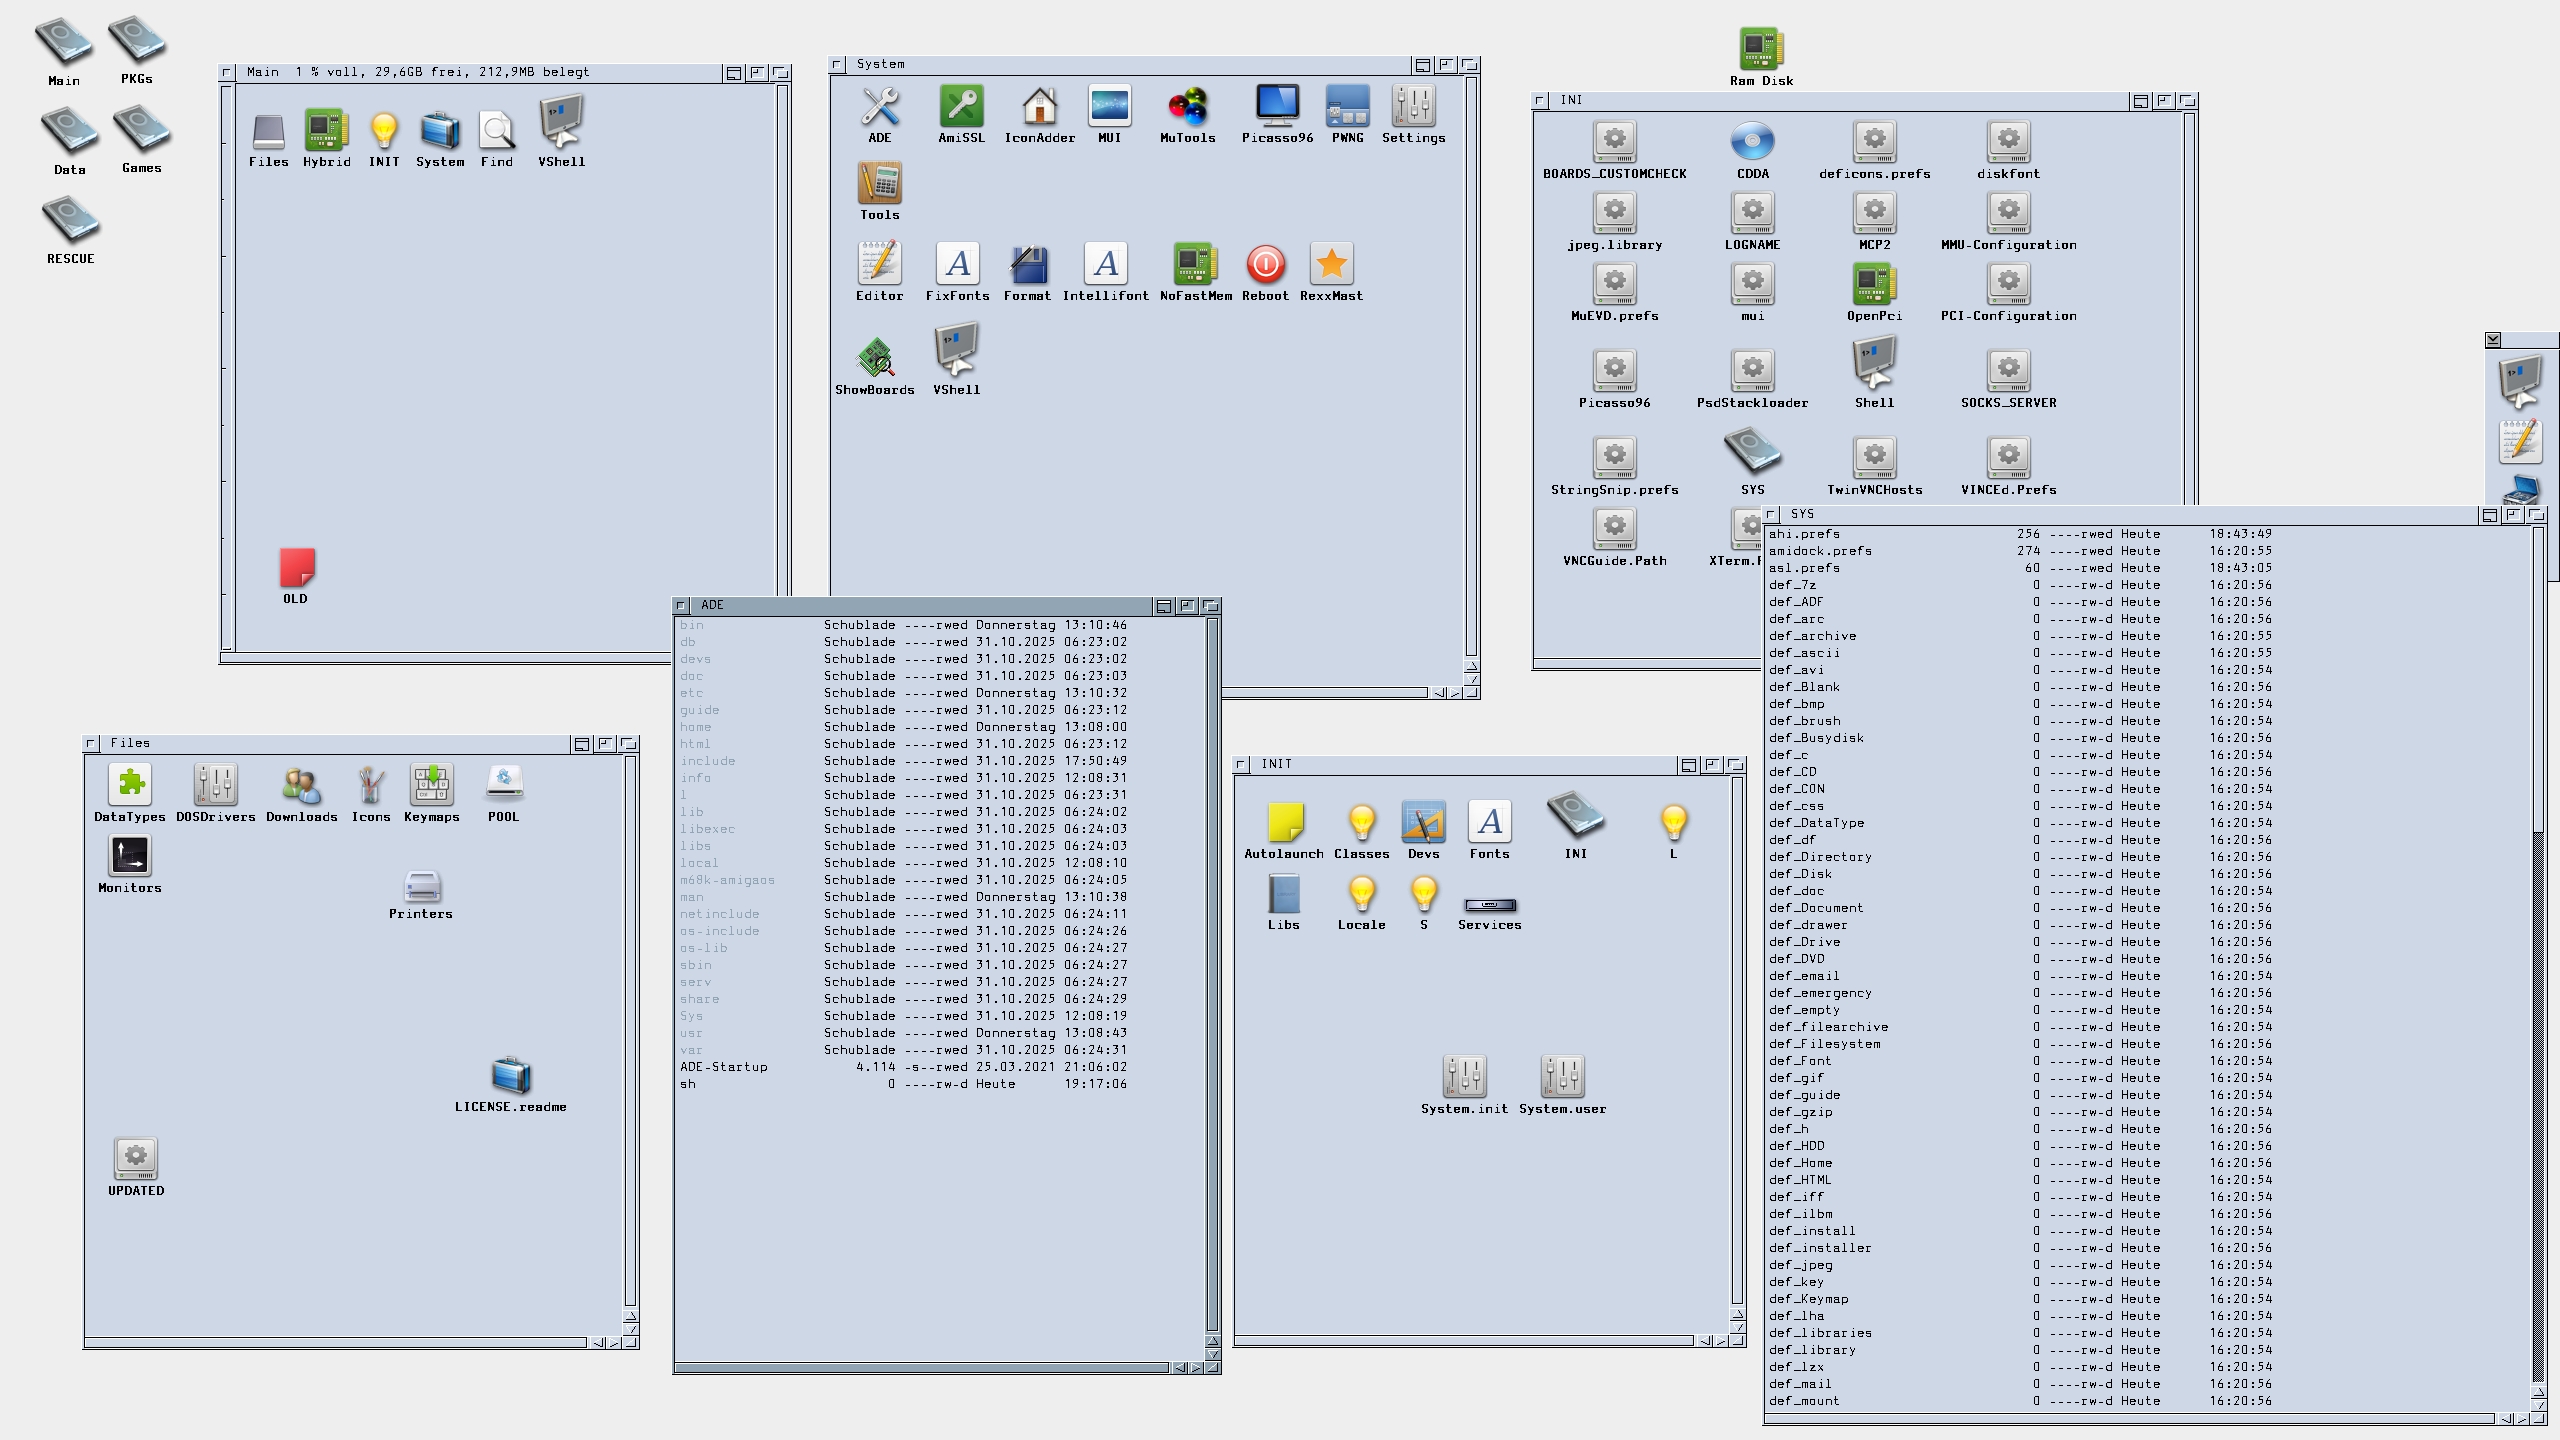Click the Files window horizontal scrollbar
Image resolution: width=2560 pixels, height=1440 pixels.
(335, 1342)
